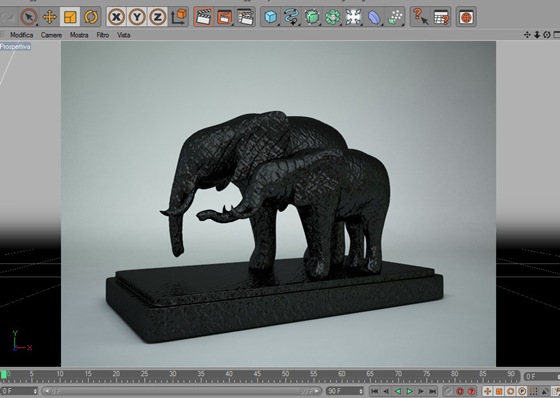Toggle the Y axis lock
Screen dimensions: 560x398
[137, 17]
